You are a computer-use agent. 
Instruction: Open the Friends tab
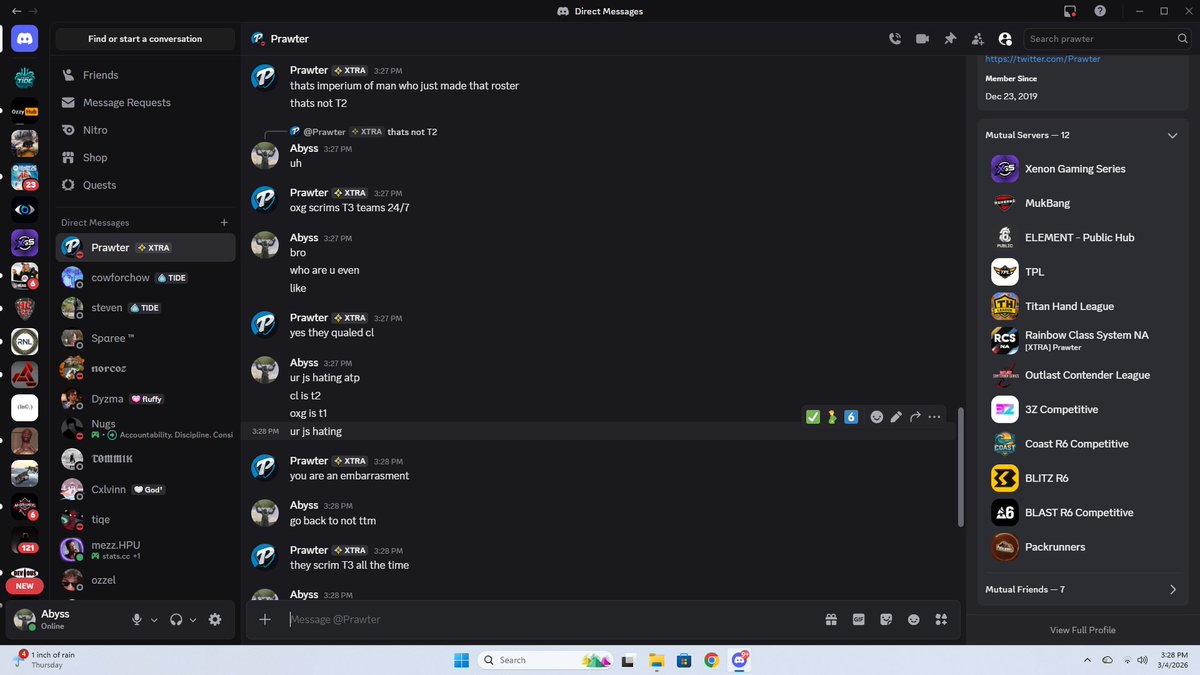(145, 75)
